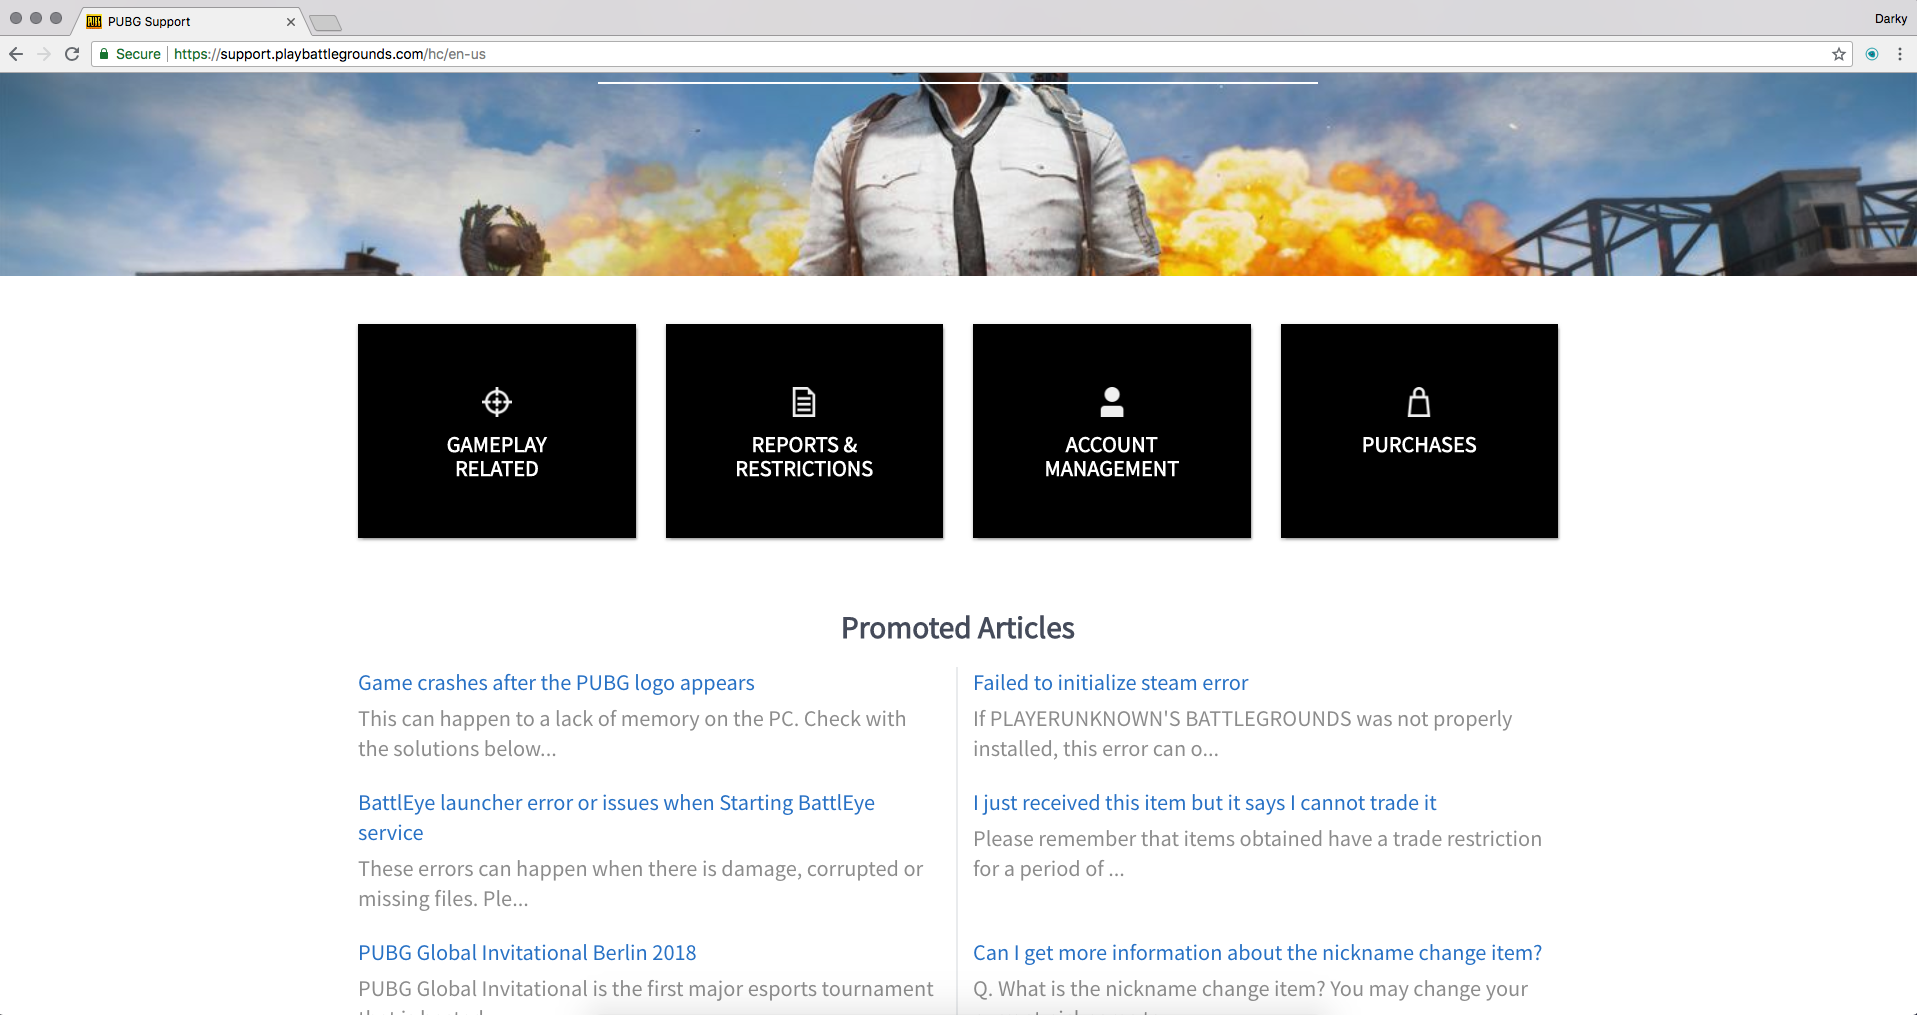Open 'Game crashes after the PUBG logo appears' article
The height and width of the screenshot is (1015, 1917).
(x=556, y=683)
